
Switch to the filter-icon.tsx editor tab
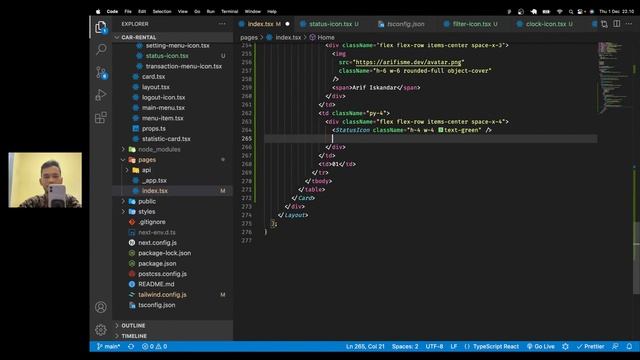pyautogui.click(x=471, y=24)
